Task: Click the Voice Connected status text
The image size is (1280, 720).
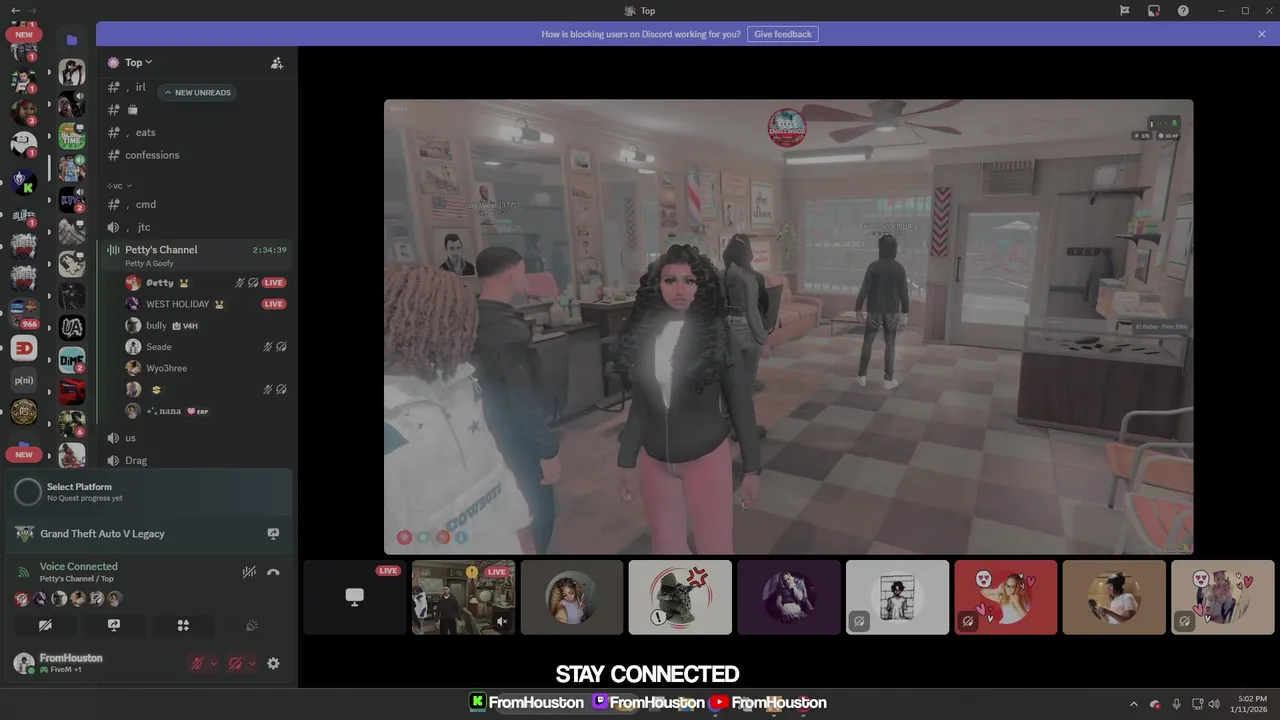Action: pos(78,566)
